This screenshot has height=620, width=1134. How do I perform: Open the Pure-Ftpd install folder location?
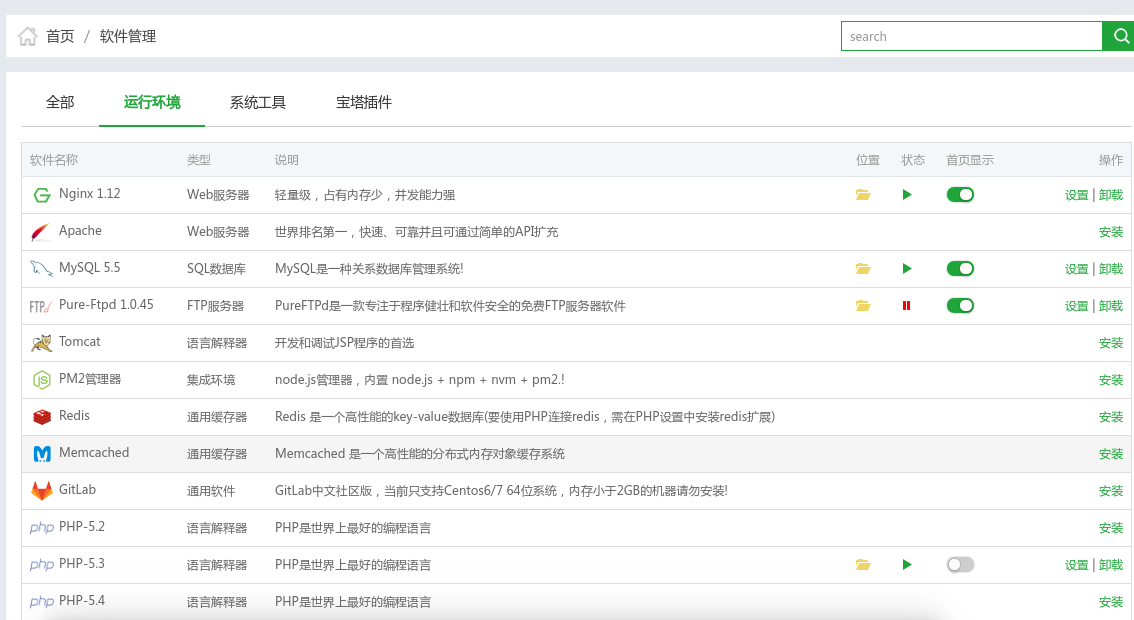863,305
